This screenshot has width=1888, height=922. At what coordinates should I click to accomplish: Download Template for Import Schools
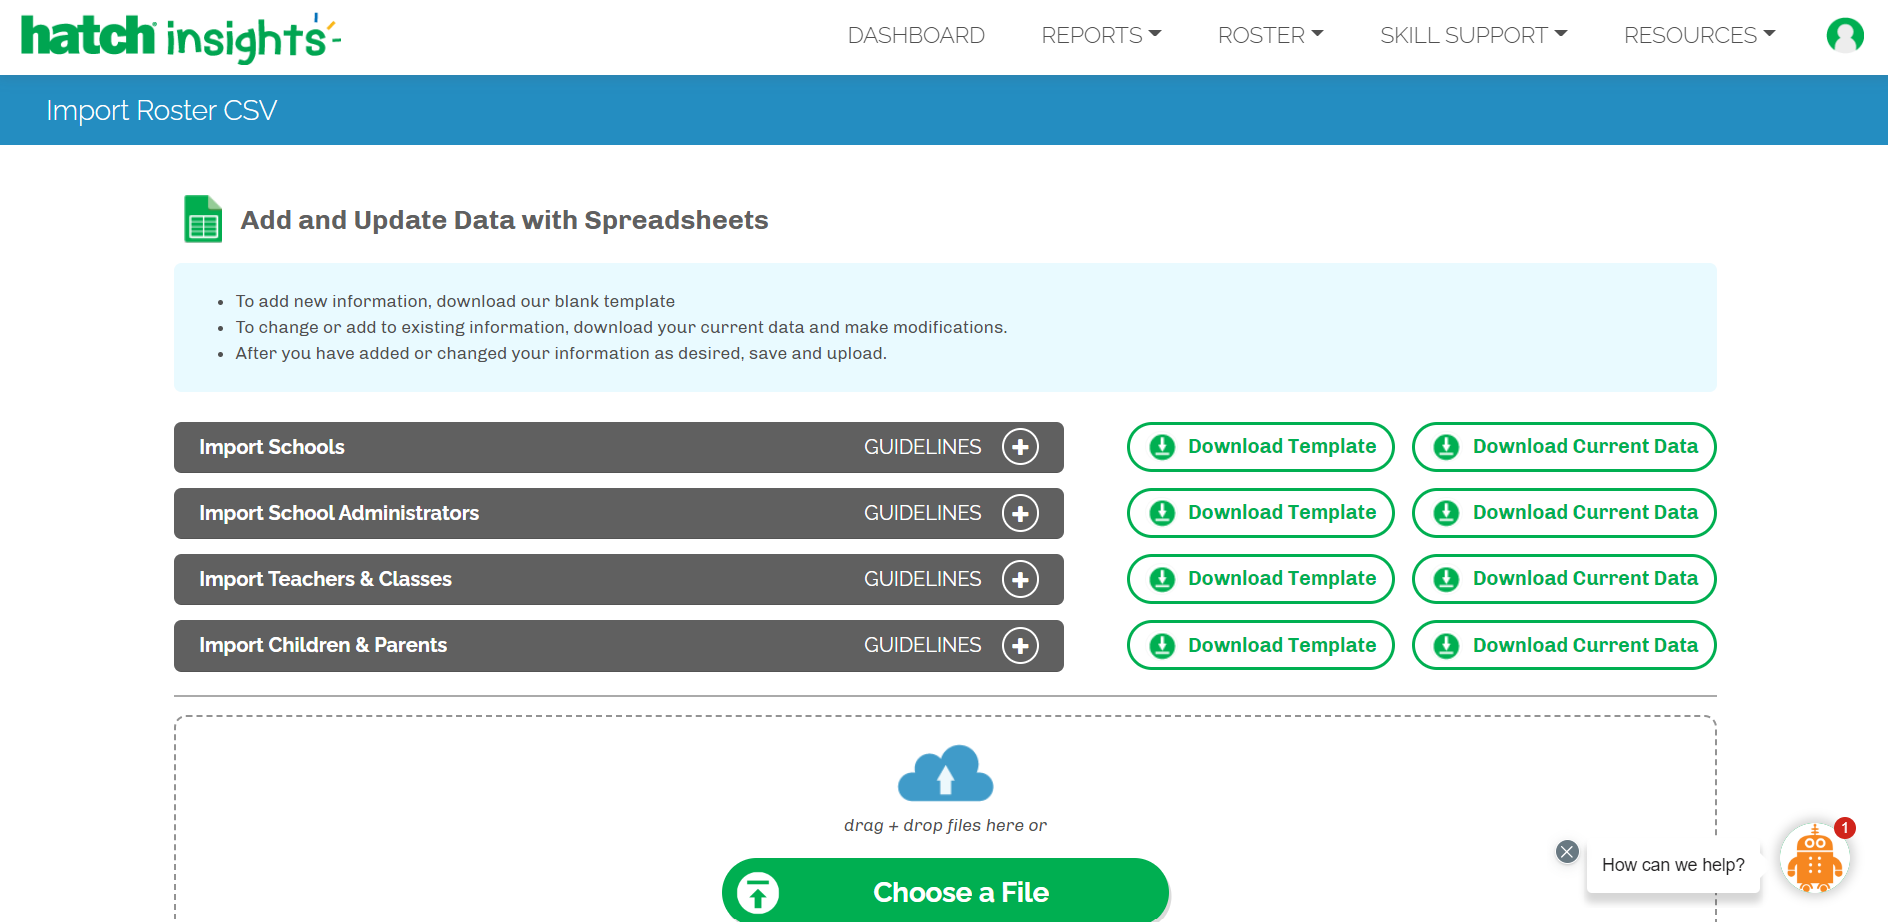coord(1260,447)
